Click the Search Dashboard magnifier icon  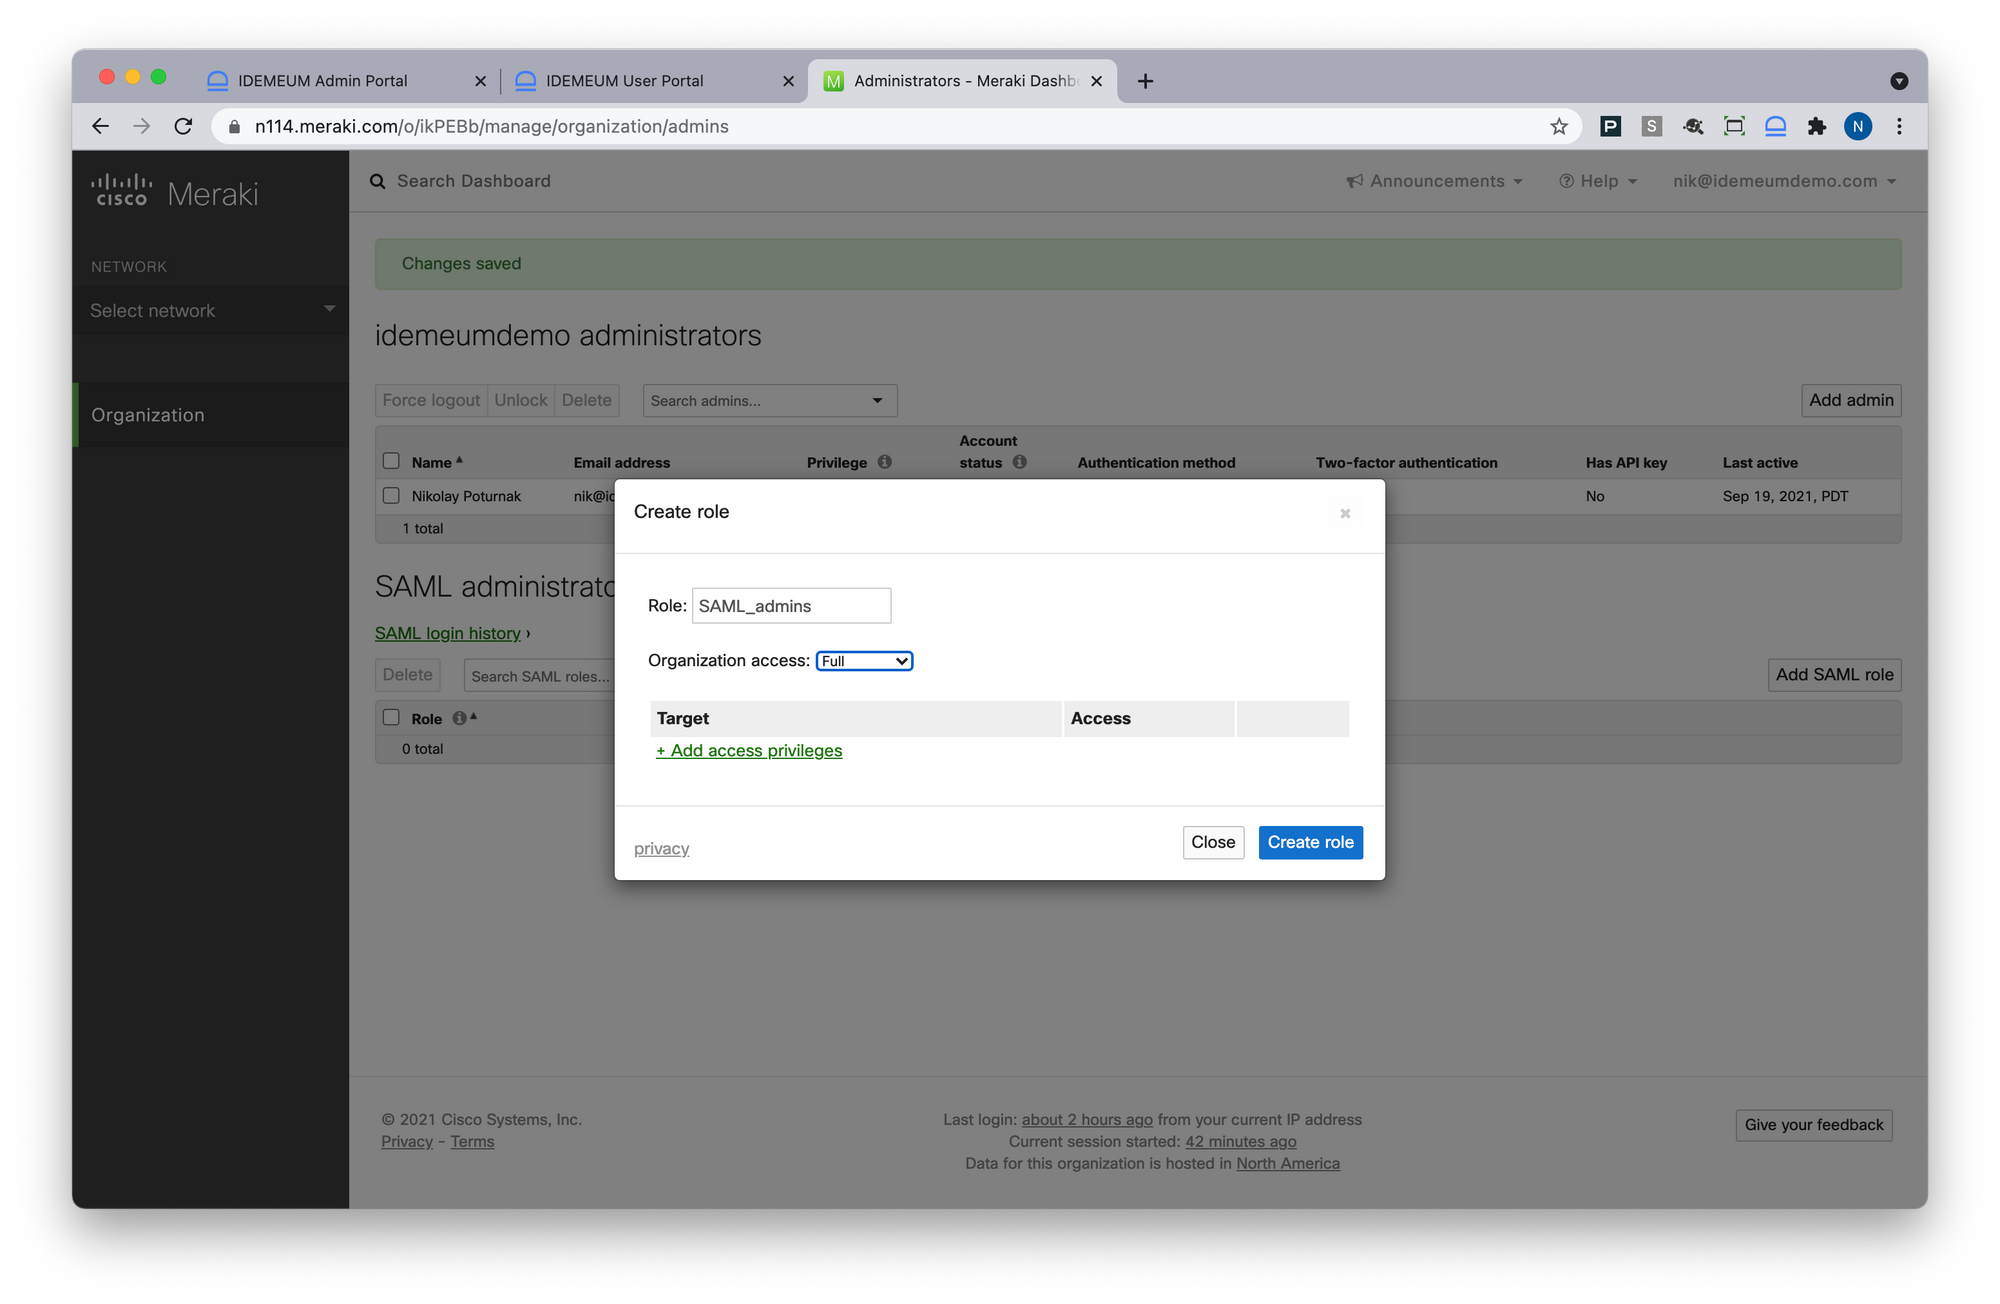[377, 181]
